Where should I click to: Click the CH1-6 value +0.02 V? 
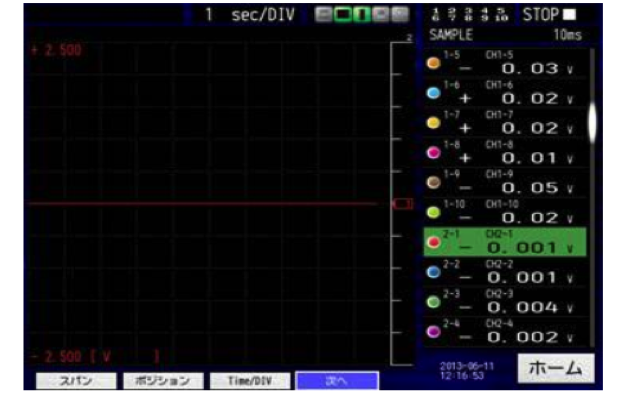(x=515, y=98)
